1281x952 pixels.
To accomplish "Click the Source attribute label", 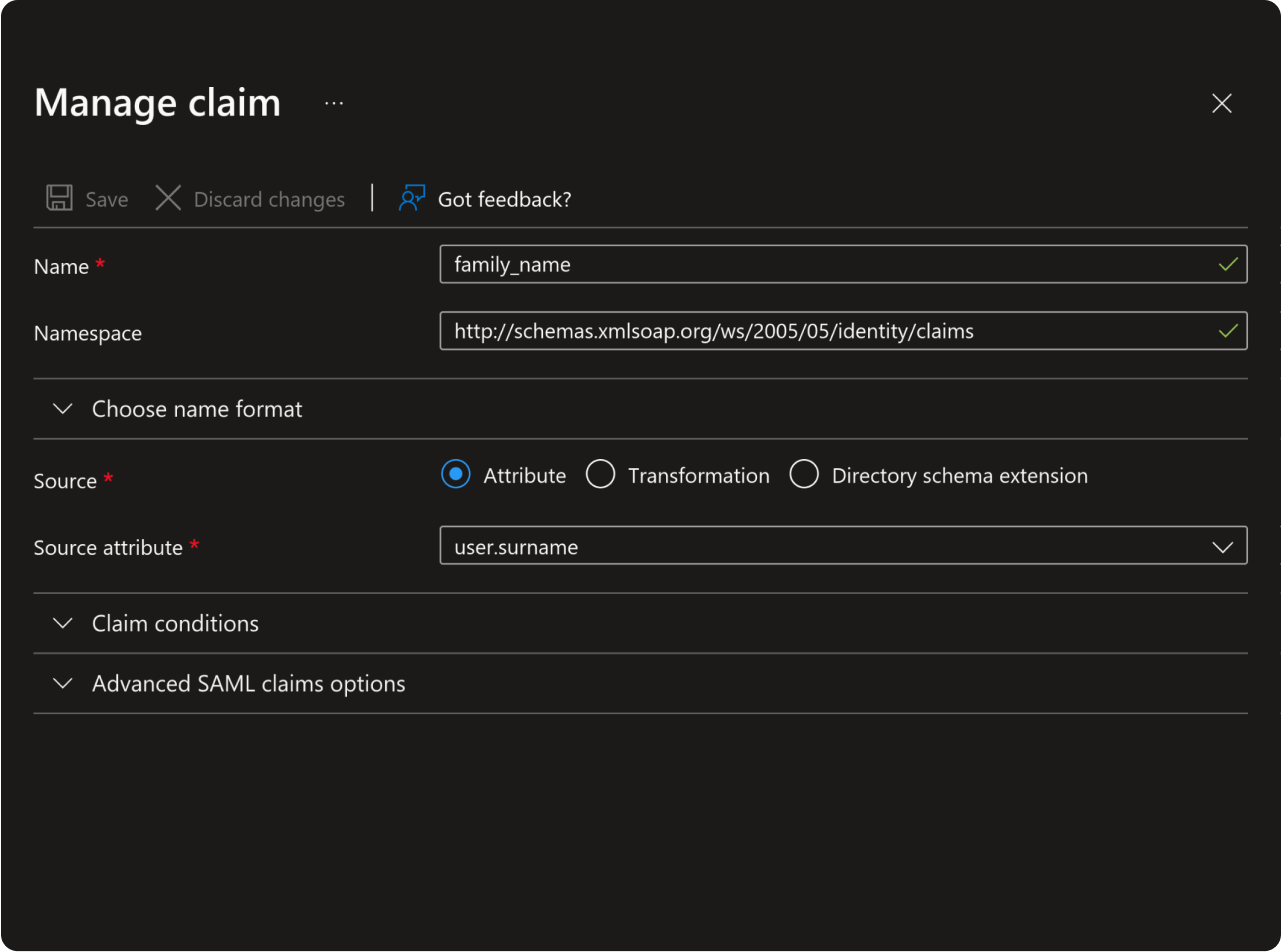I will [x=108, y=548].
